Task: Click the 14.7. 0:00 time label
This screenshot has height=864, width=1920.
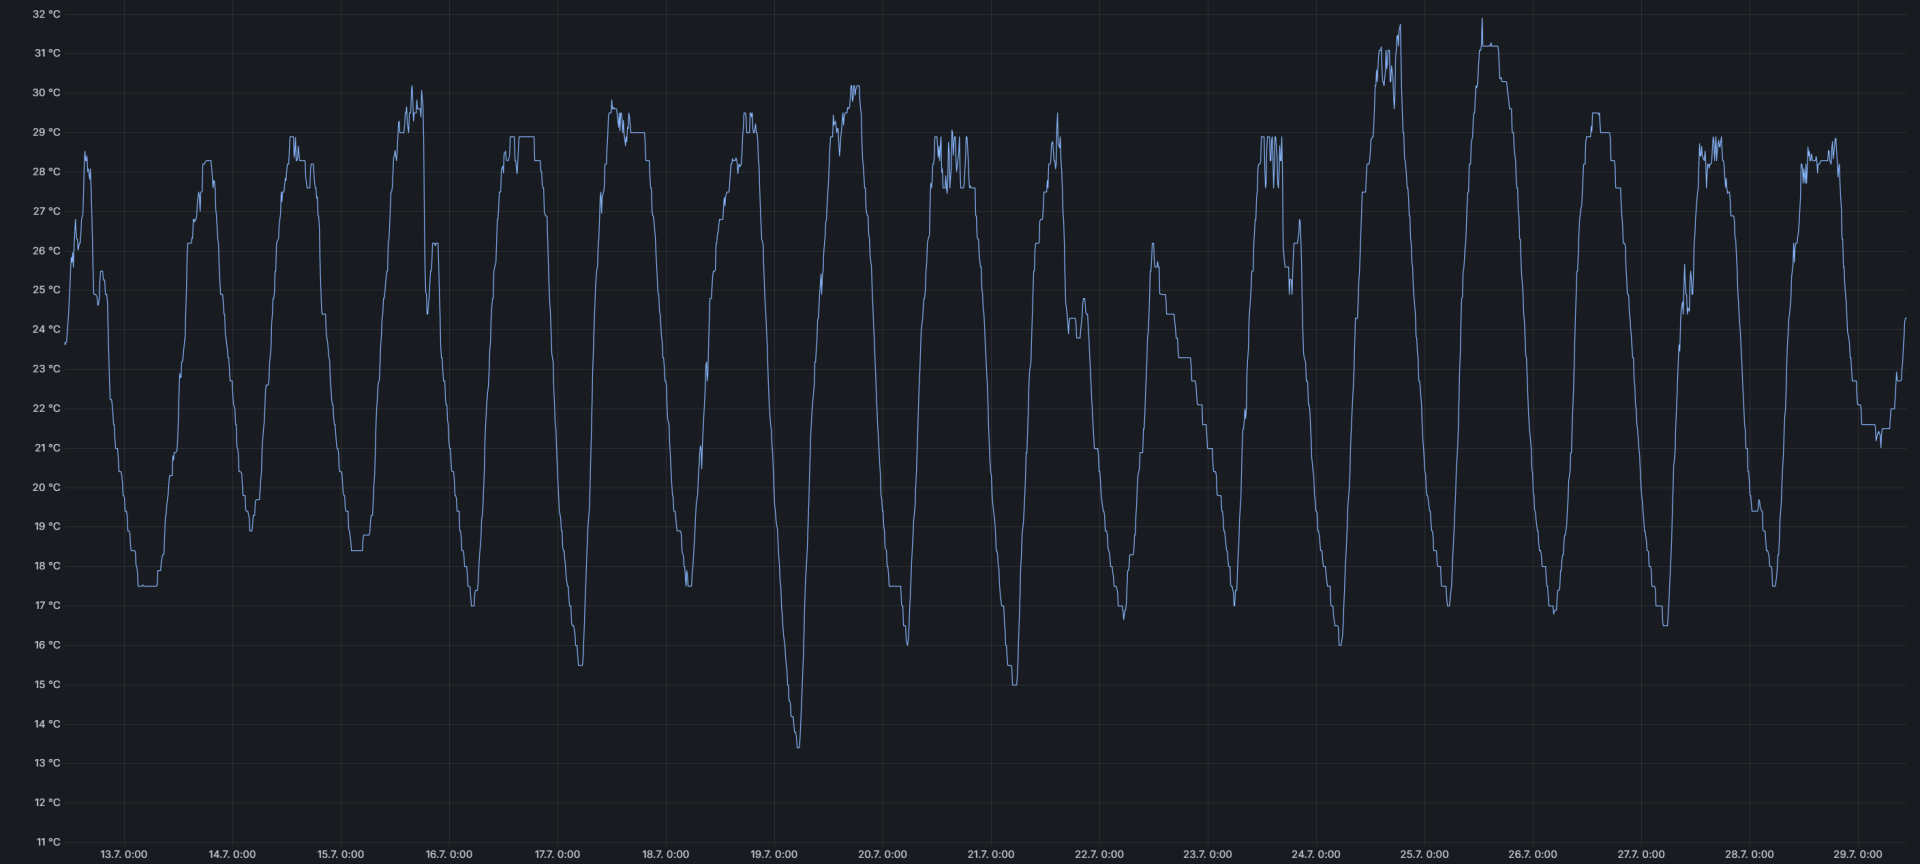Action: tap(232, 854)
